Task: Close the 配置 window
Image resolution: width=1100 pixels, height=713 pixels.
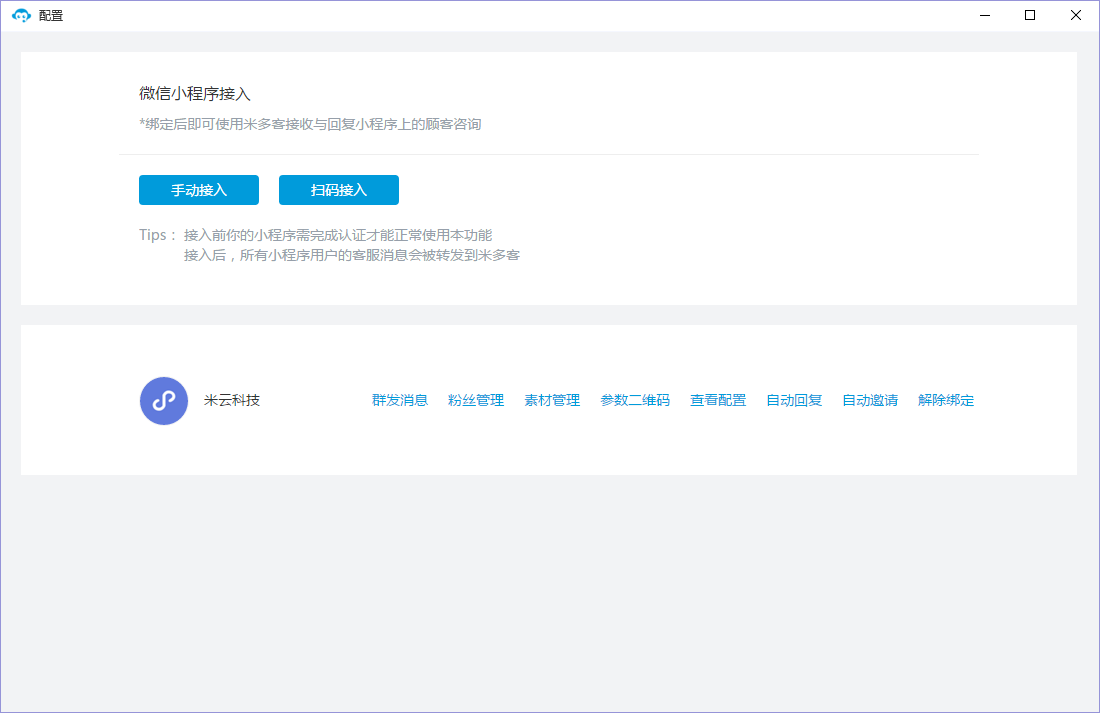Action: pyautogui.click(x=1076, y=15)
